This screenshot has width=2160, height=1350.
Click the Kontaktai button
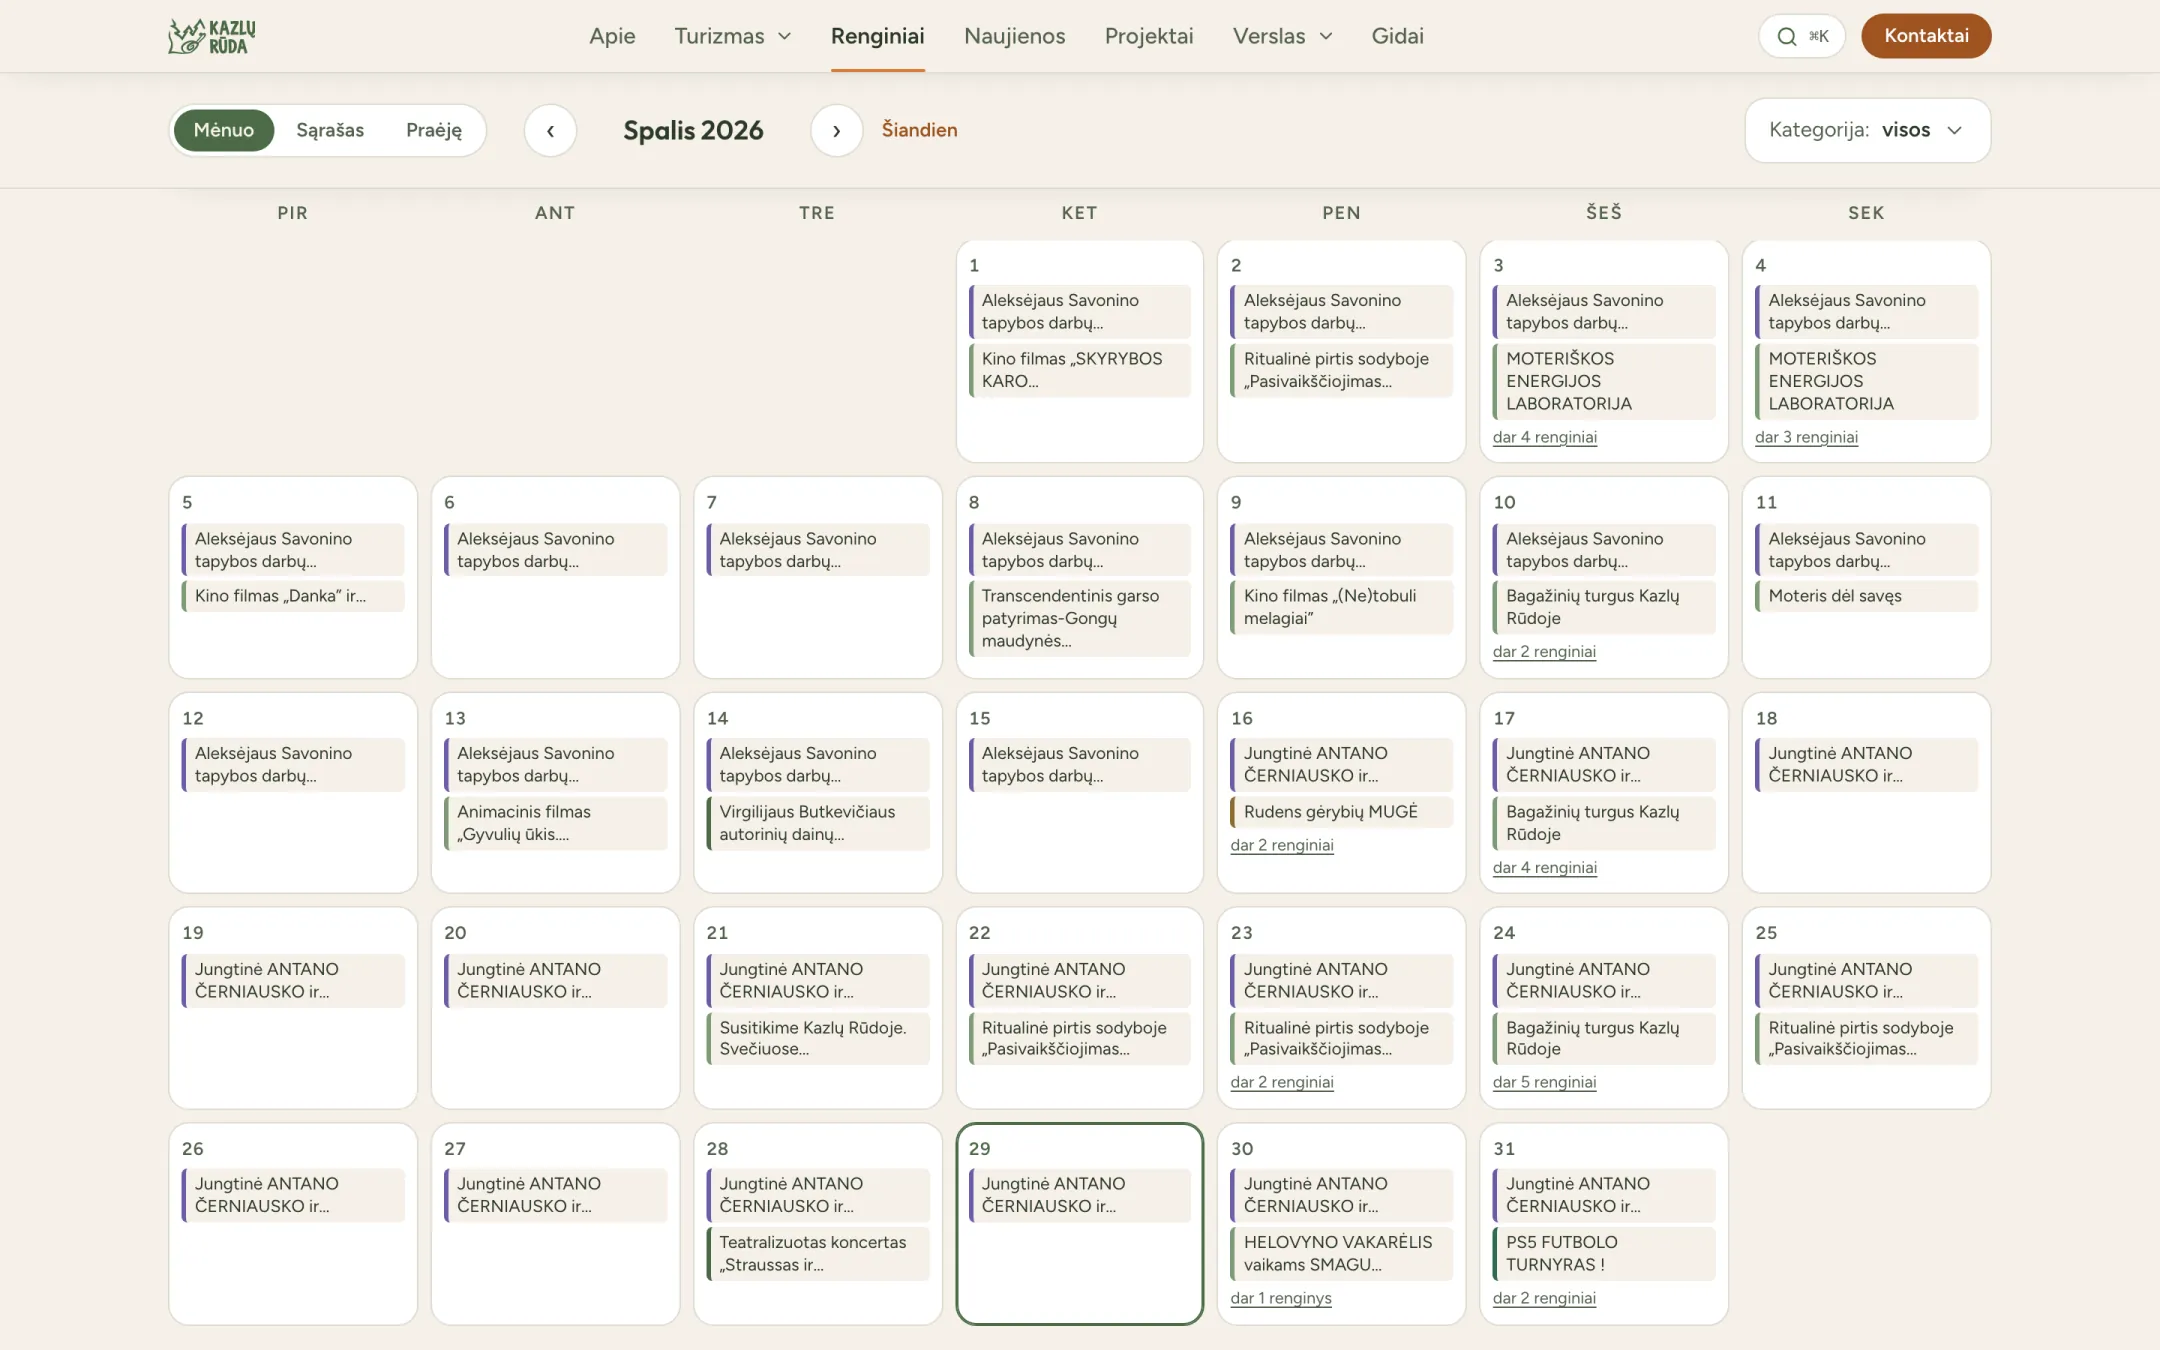[x=1926, y=36]
